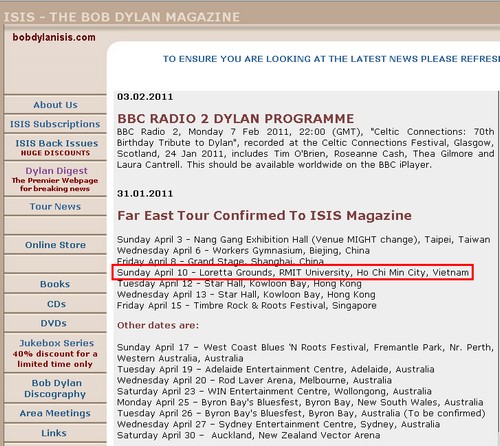This screenshot has height=446, width=500.
Task: Click the 'Other dates are:' subheading
Action: 158,326
